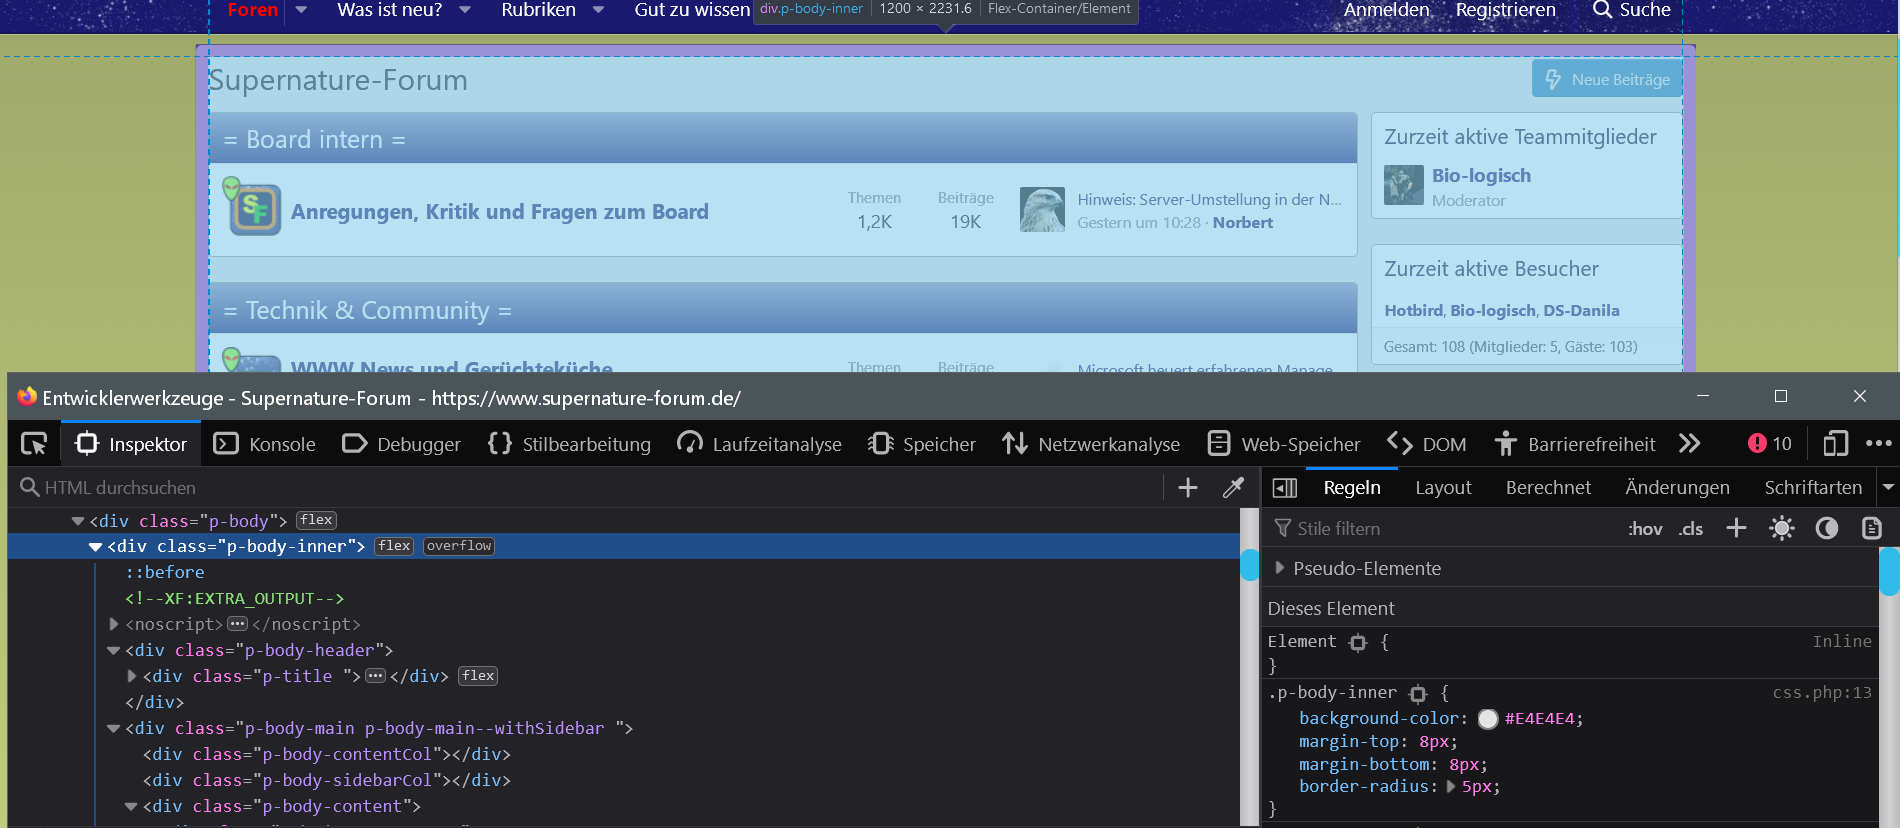Image resolution: width=1900 pixels, height=828 pixels.
Task: Open the three-dot devtools options menu
Action: click(1878, 444)
